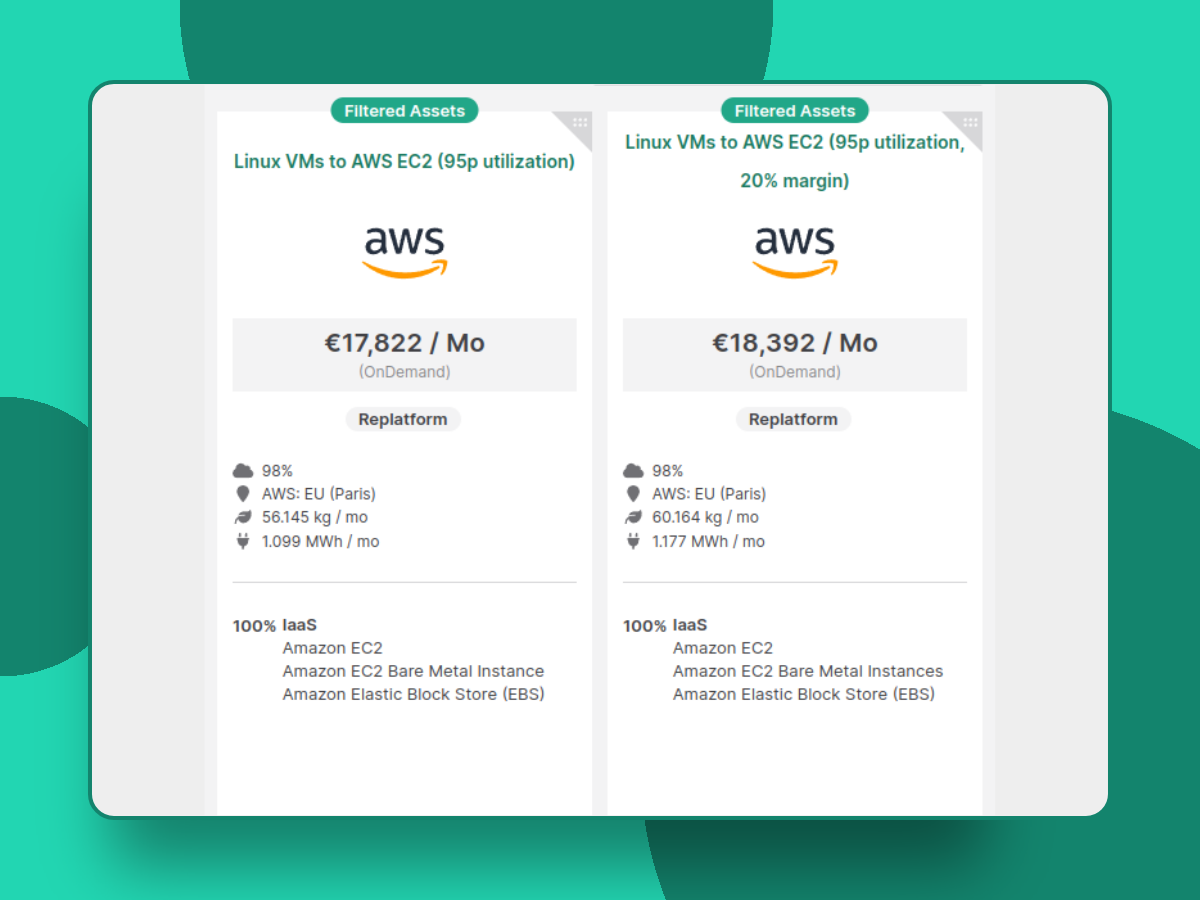Toggle the Replatform pill on the left card
The image size is (1200, 900).
[403, 419]
